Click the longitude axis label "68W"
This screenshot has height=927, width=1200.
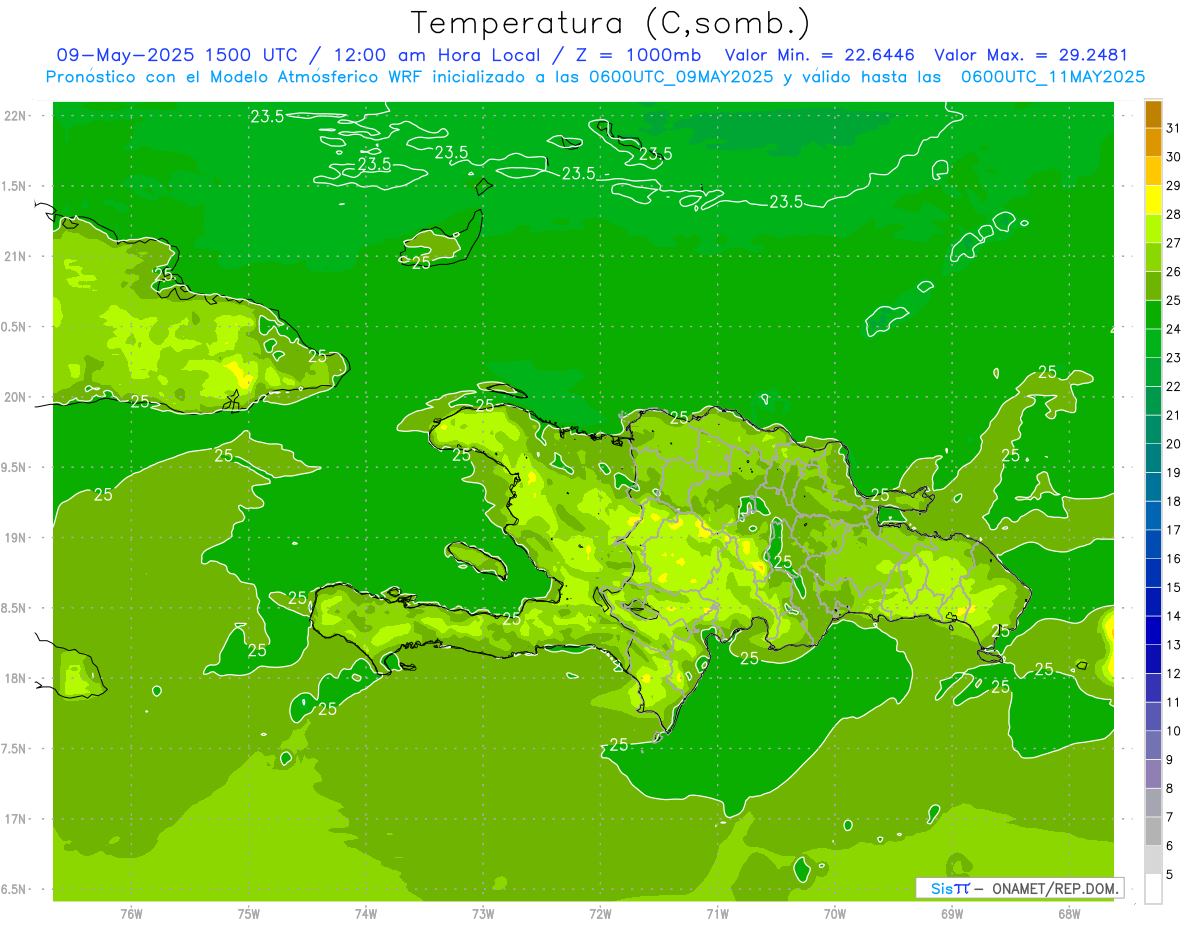[x=1069, y=914]
